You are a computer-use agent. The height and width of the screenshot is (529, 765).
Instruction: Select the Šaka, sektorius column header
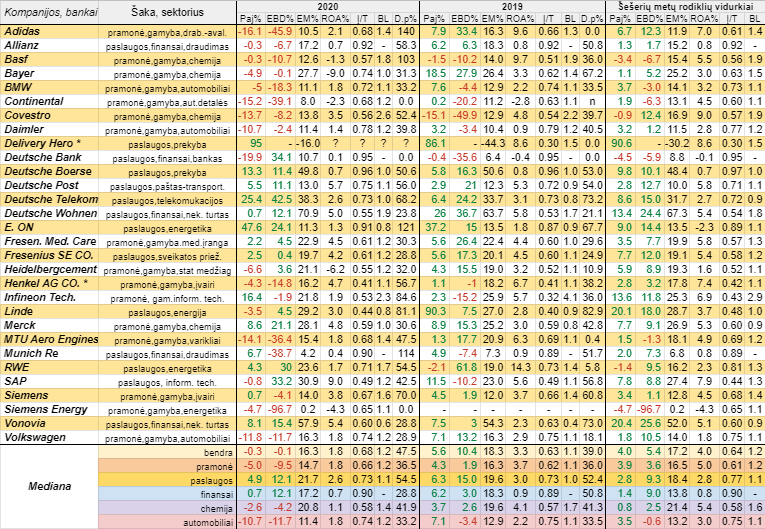pyautogui.click(x=168, y=13)
